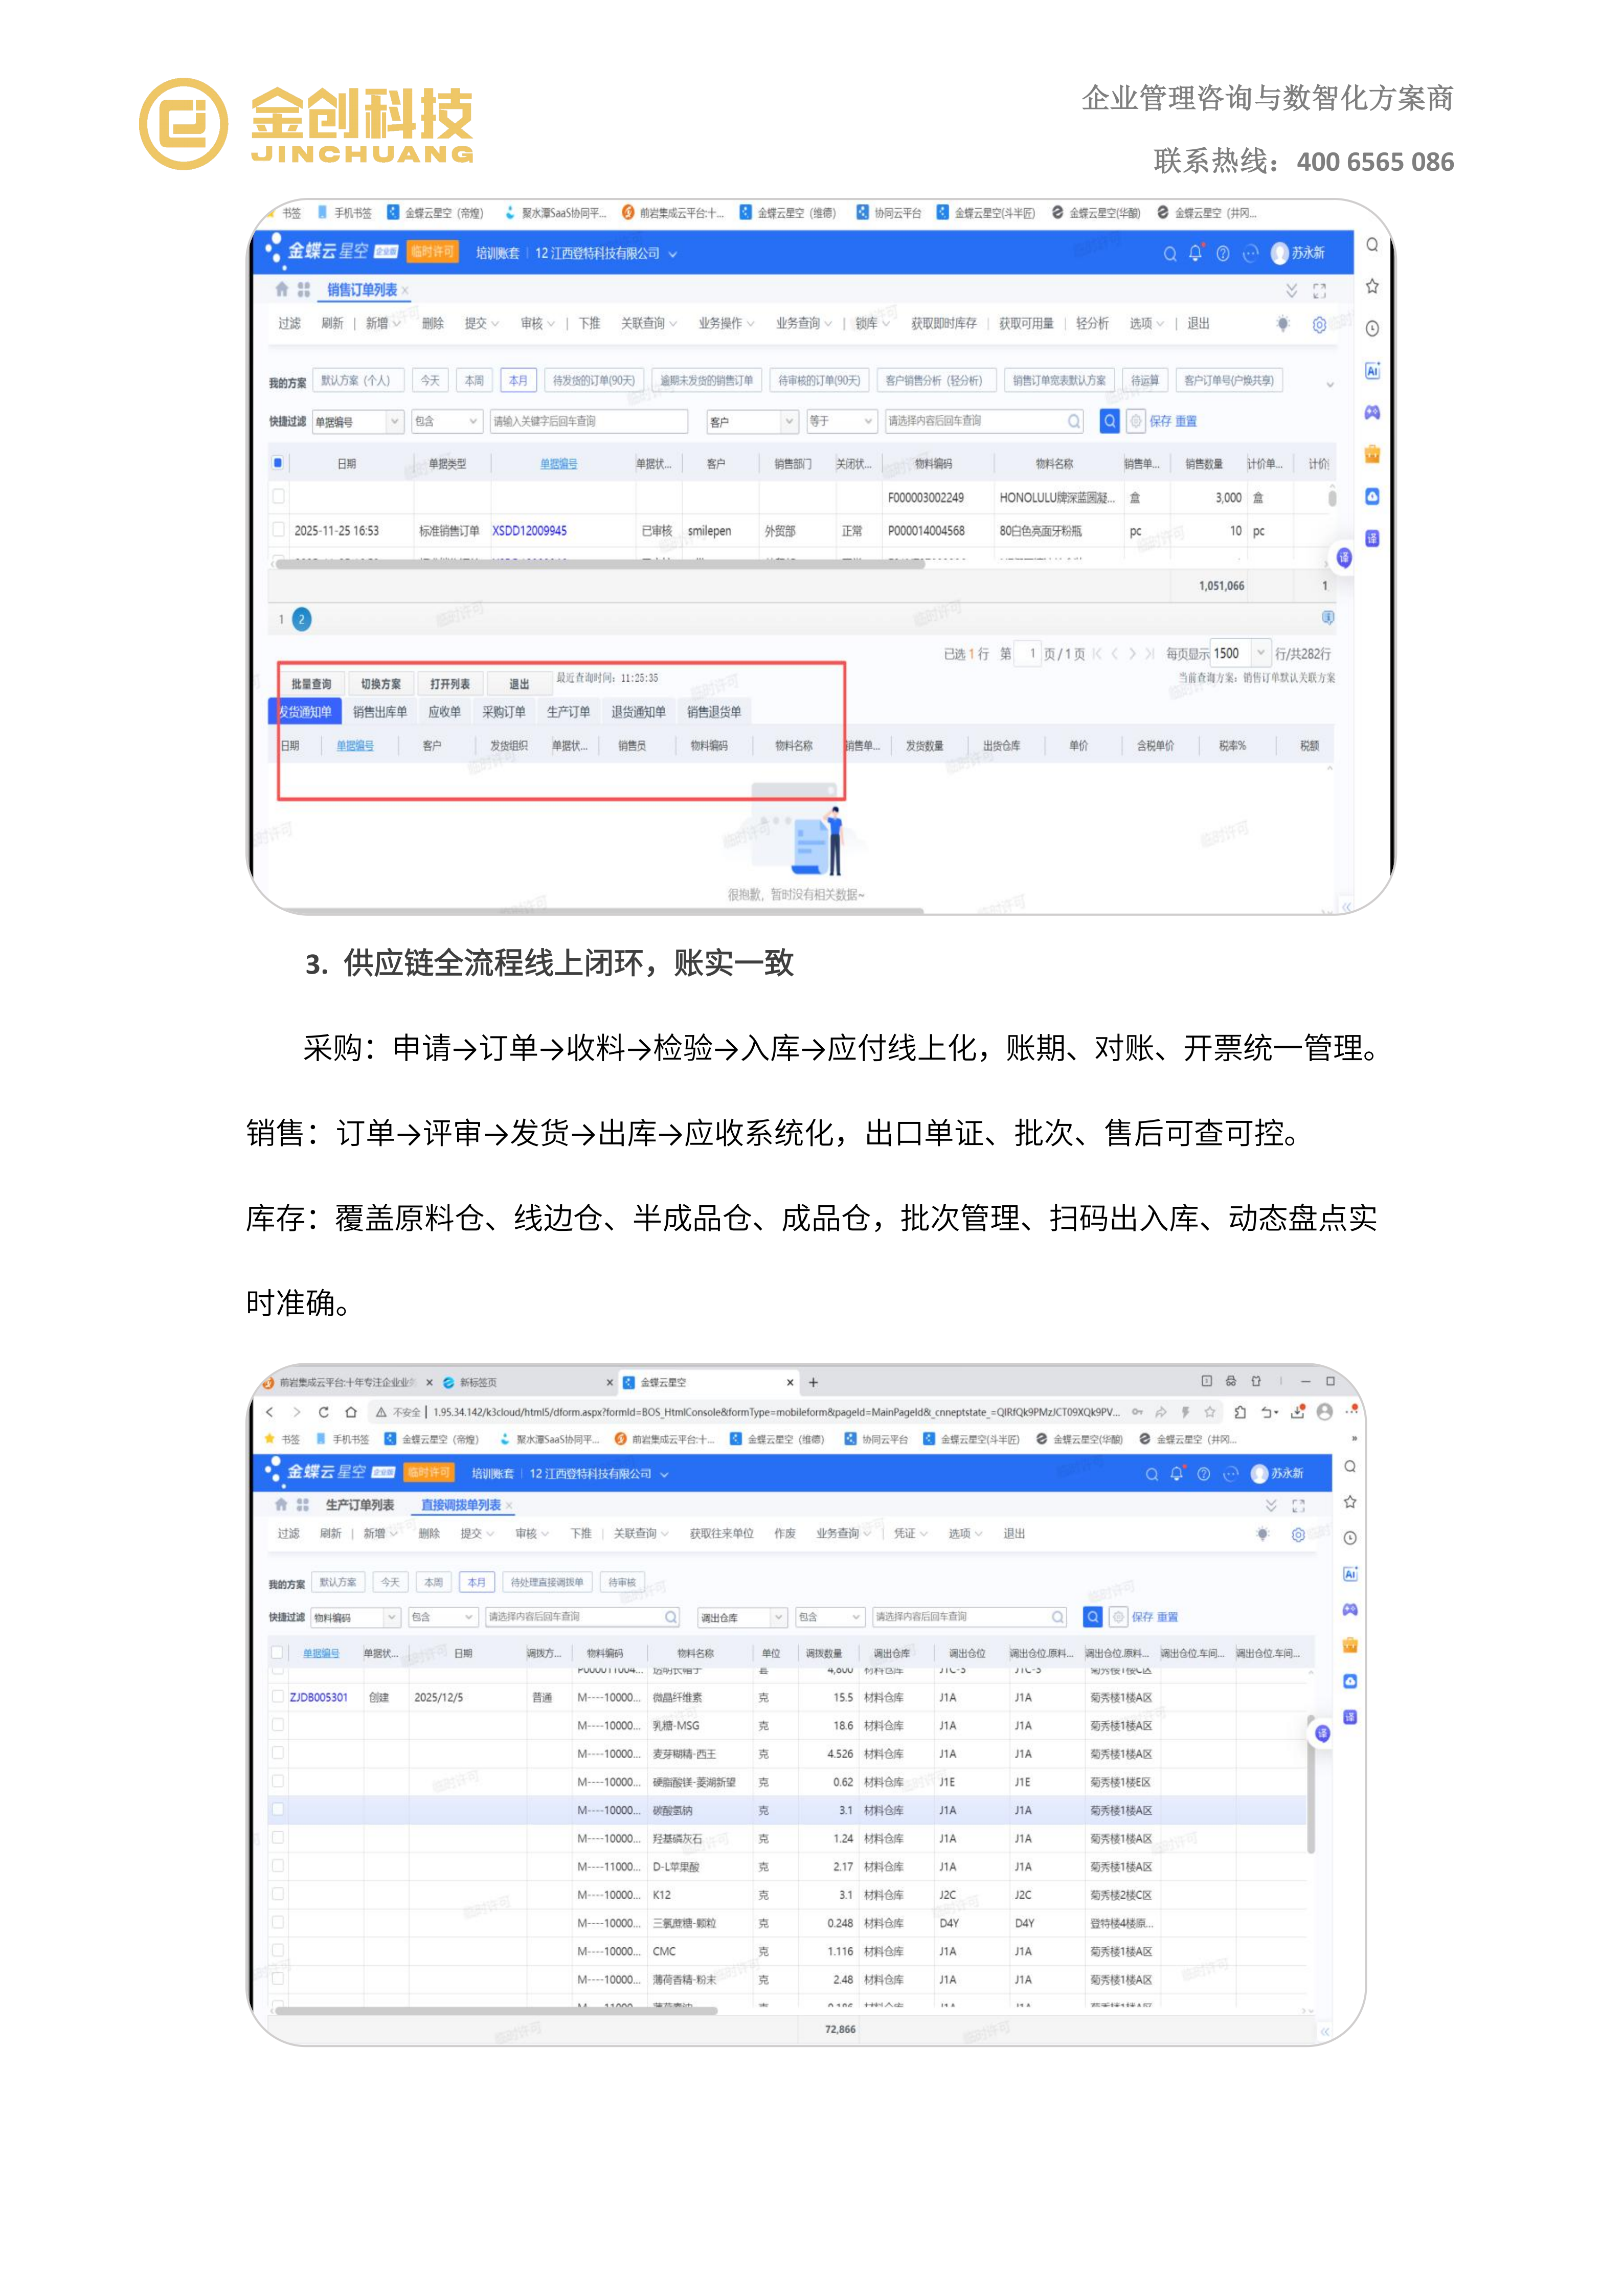Open transfer order link ZJDB005301
Screen dimensions: 1623x2296
[318, 1697]
